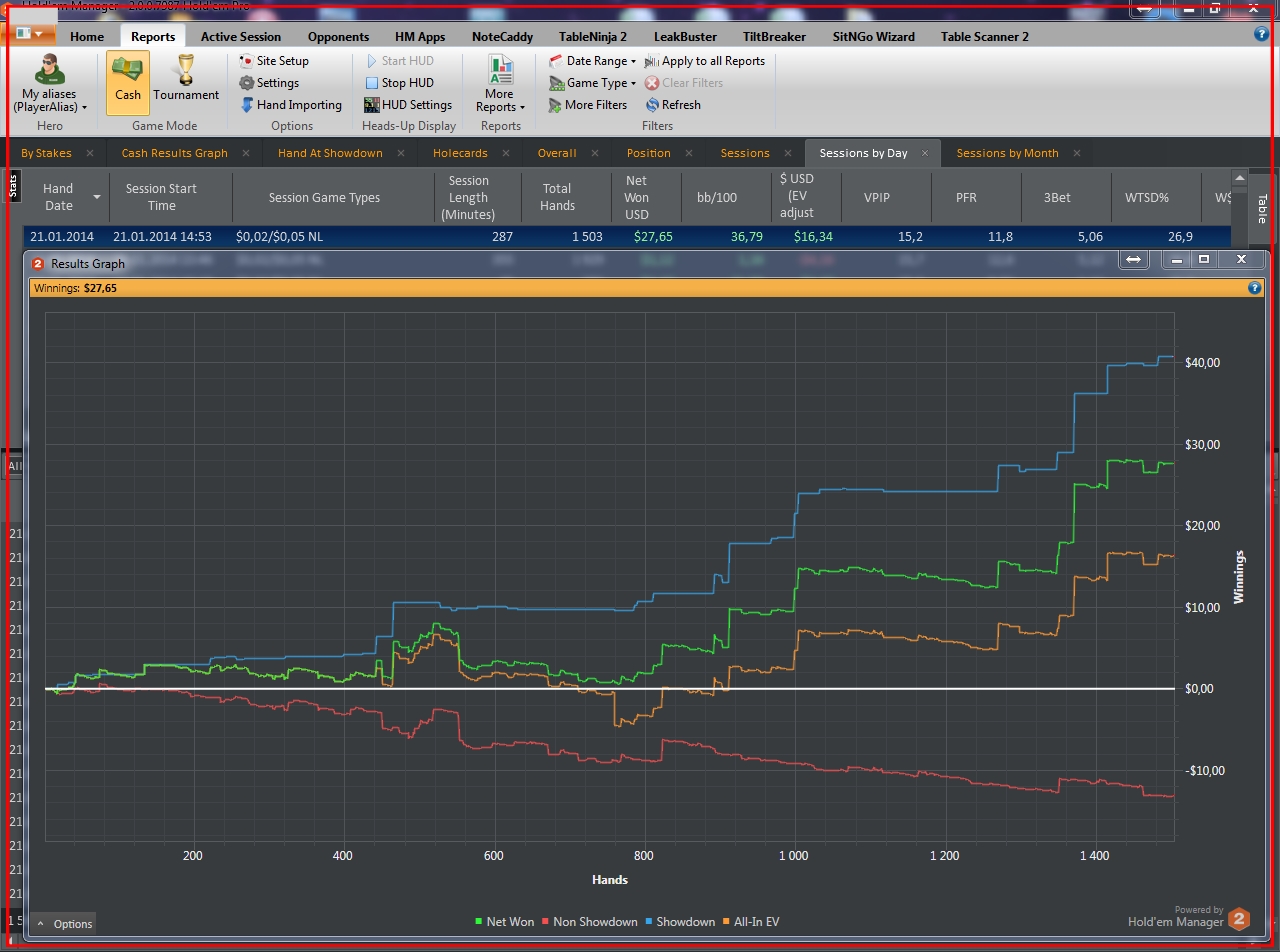Toggle Net Won legend series

tap(504, 922)
